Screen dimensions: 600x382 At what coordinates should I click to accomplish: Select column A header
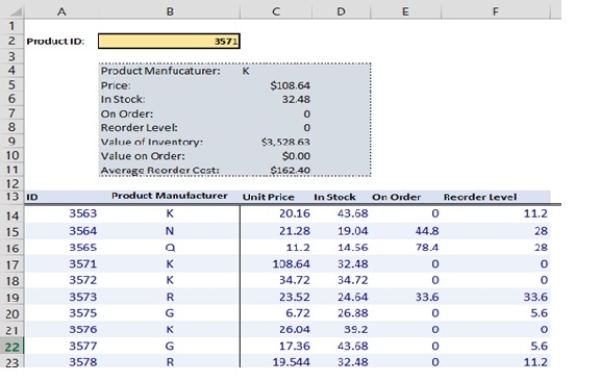62,11
